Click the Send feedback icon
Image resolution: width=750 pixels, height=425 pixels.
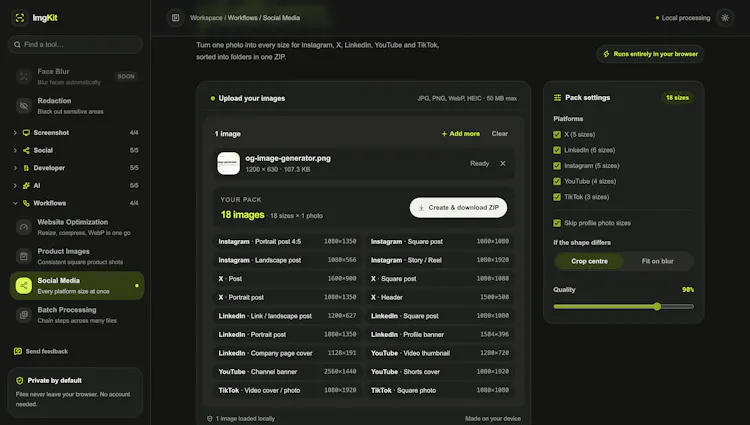tap(18, 351)
